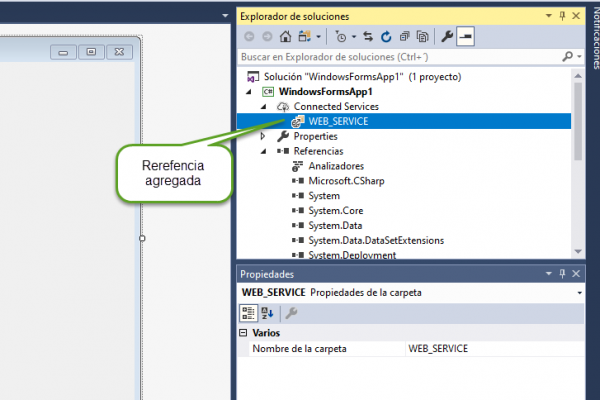The height and width of the screenshot is (400, 600).
Task: Click the Collapse All icon in Solution Explorer
Action: coord(406,36)
